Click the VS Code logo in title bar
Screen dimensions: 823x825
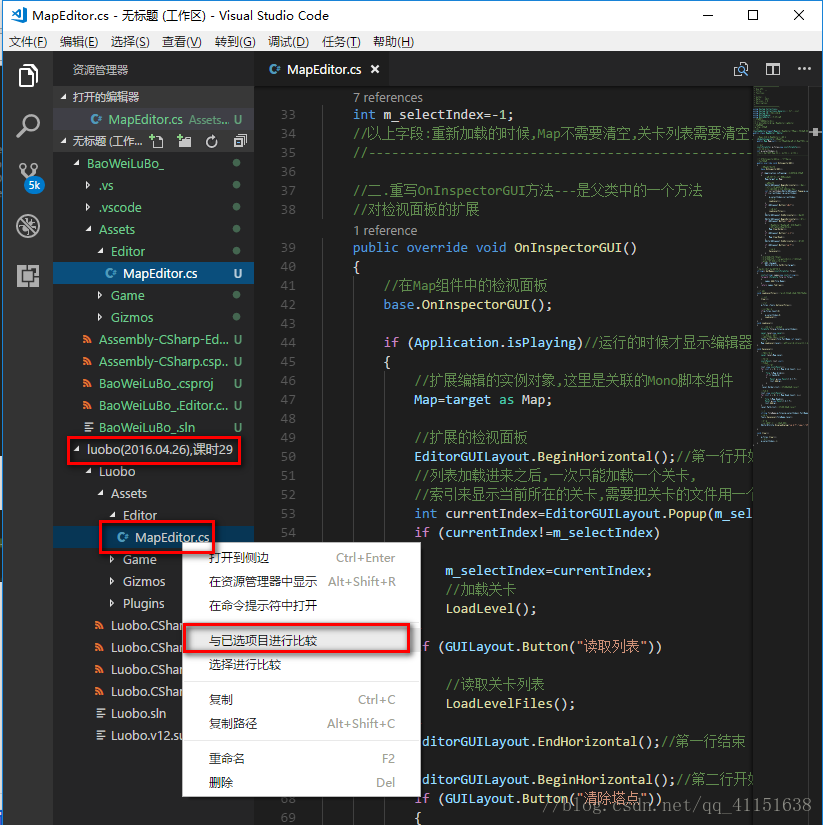[19, 15]
